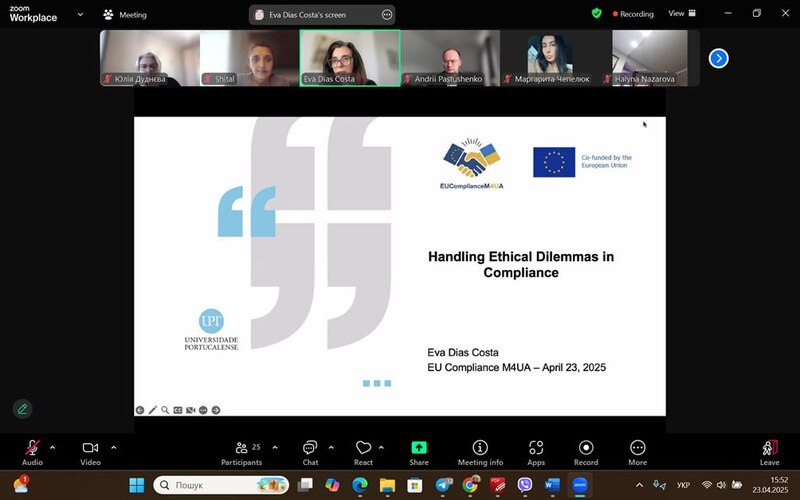The image size is (800, 500).
Task: Click the Zoom Workplace logo
Action: point(33,14)
